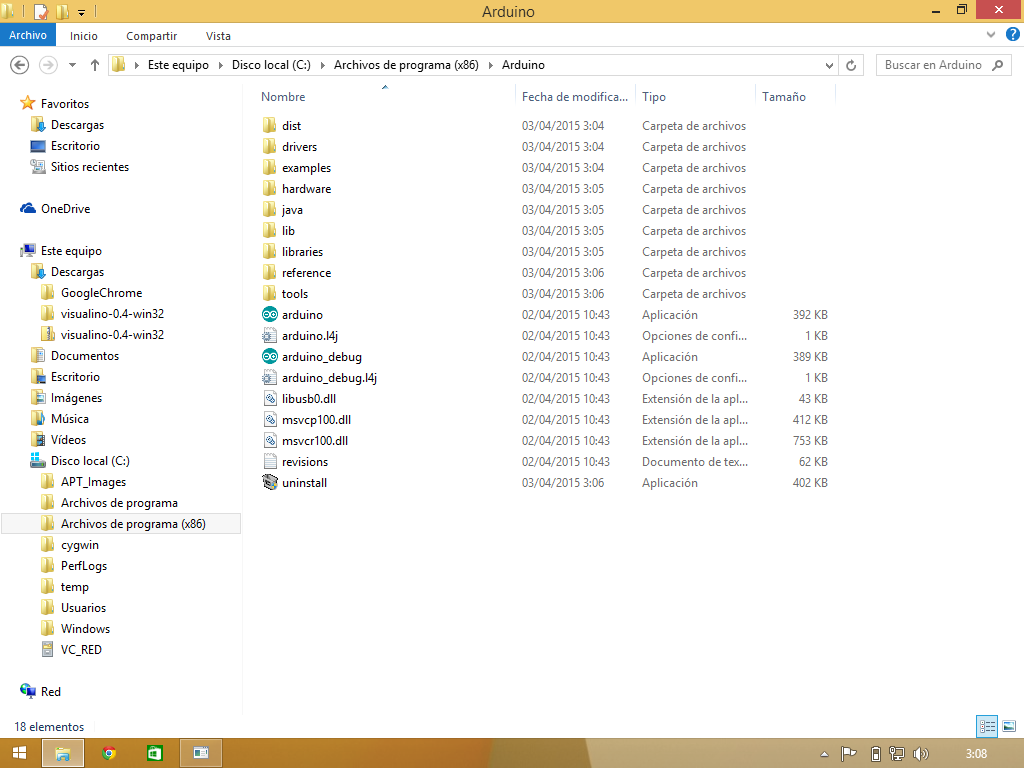This screenshot has width=1024, height=768.
Task: Select VC_RED in the navigation pane
Action: tap(81, 650)
